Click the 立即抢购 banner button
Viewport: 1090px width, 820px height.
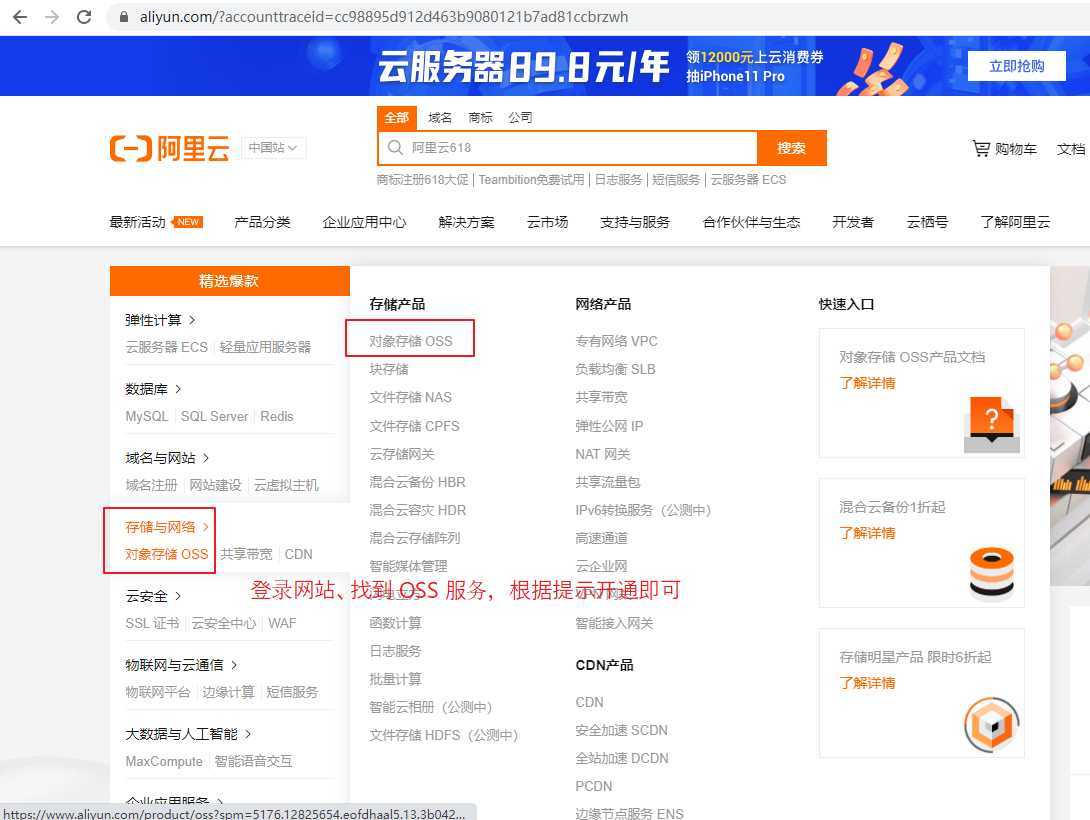point(1016,66)
